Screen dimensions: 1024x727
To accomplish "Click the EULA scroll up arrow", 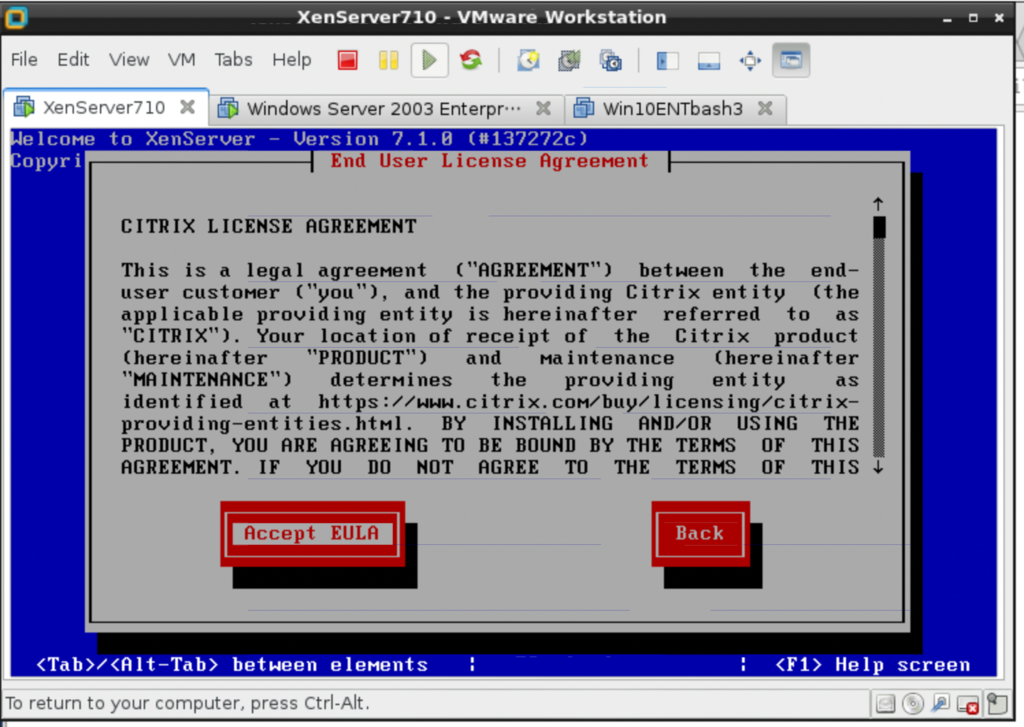I will tap(878, 204).
